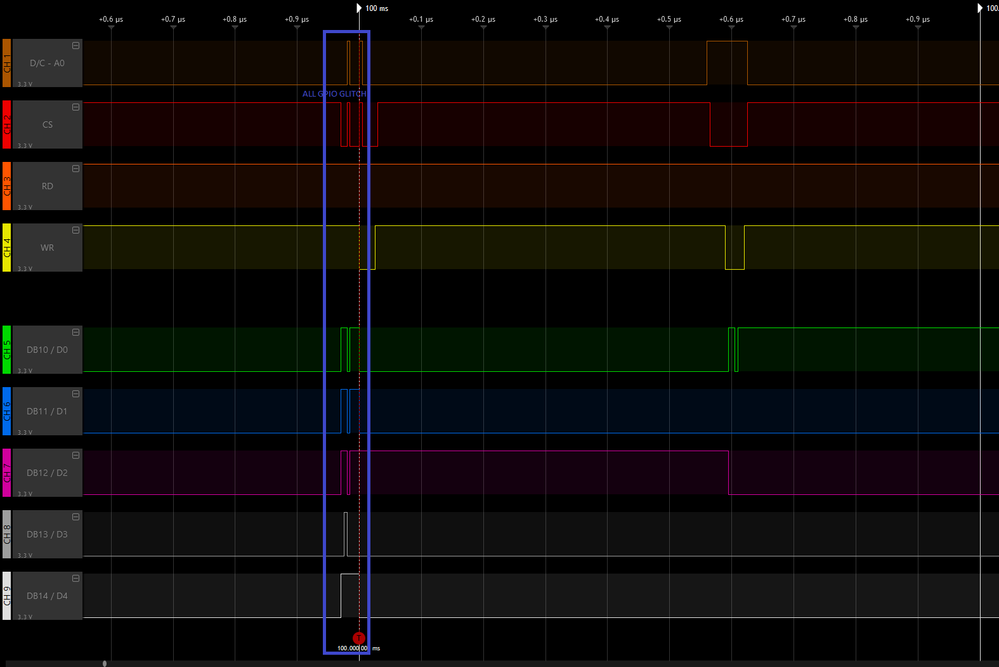Collapse the DB10 / D0 channel with its minus icon
Image resolution: width=999 pixels, height=667 pixels.
(76, 333)
